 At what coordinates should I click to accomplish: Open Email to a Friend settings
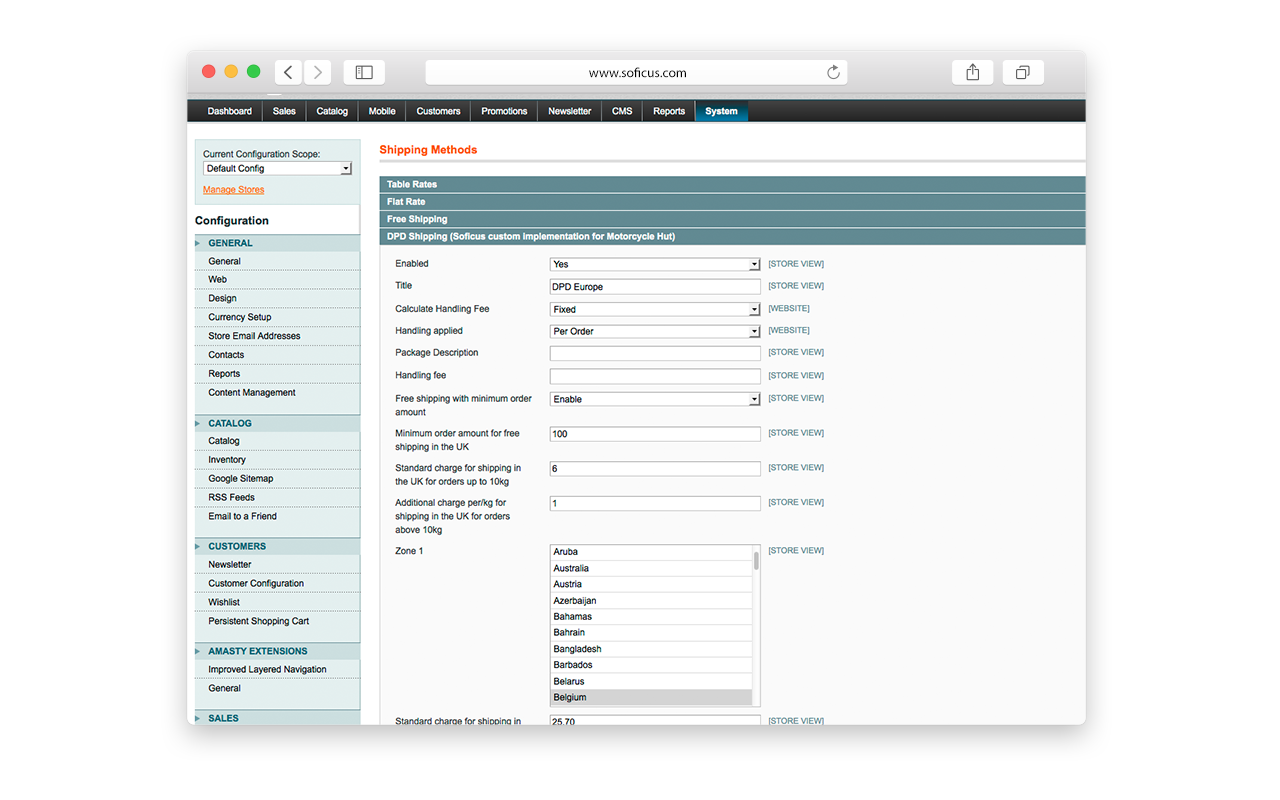point(243,516)
